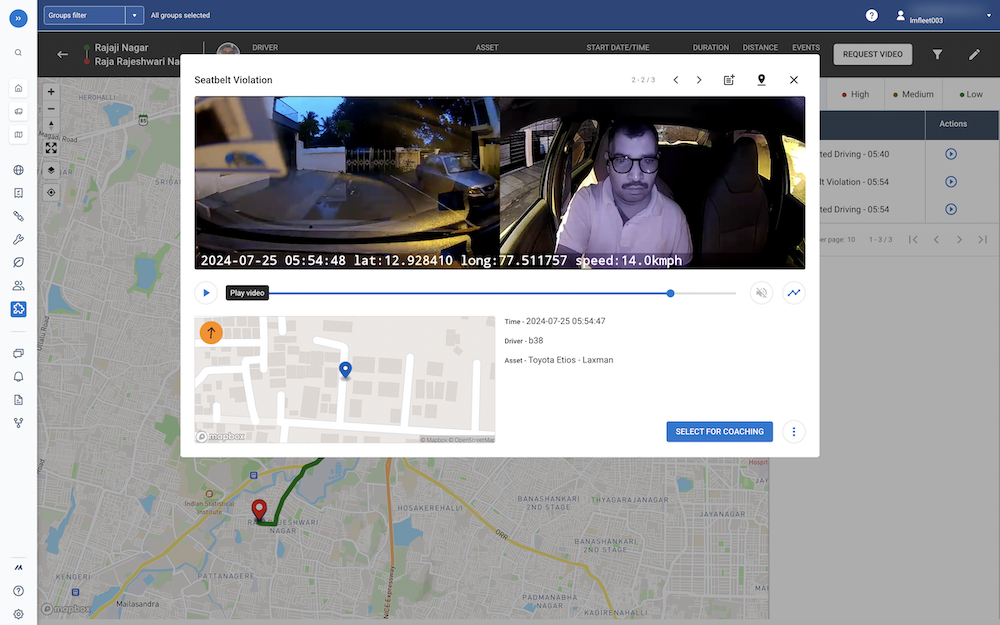Open the document icon in the sidebar
This screenshot has width=1000, height=625.
pyautogui.click(x=18, y=400)
